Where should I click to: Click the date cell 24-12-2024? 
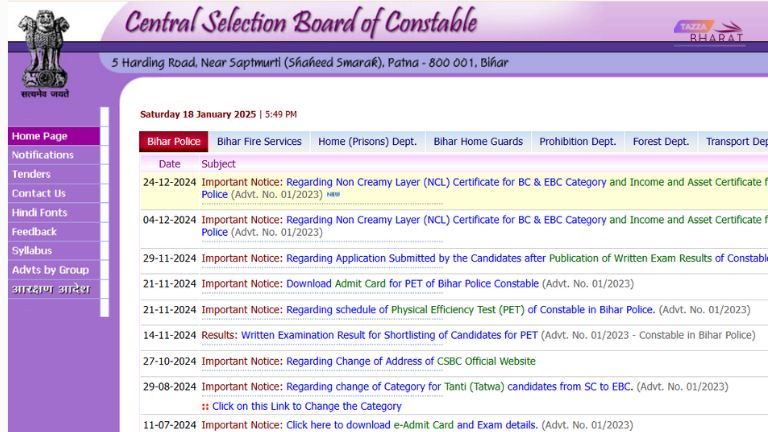(x=169, y=182)
